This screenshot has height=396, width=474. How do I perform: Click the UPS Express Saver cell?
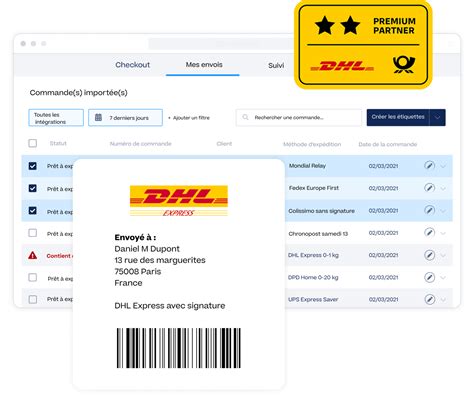pos(313,299)
